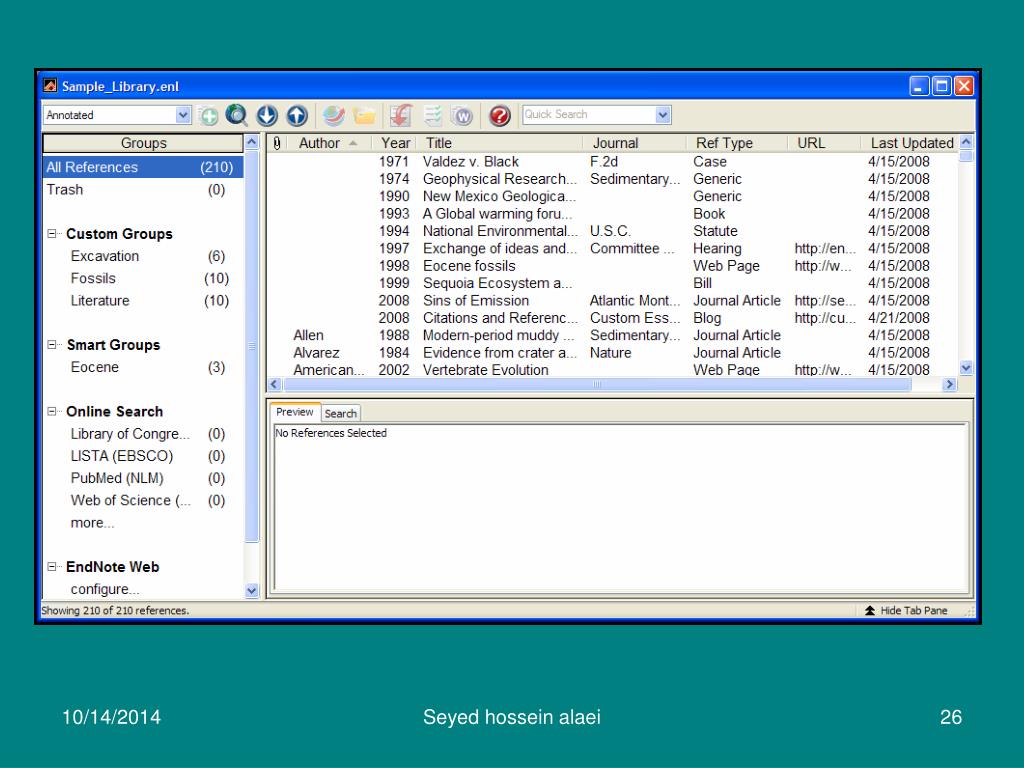The width and height of the screenshot is (1024, 768).
Task: Sort by the Ref Type column header
Action: click(737, 143)
